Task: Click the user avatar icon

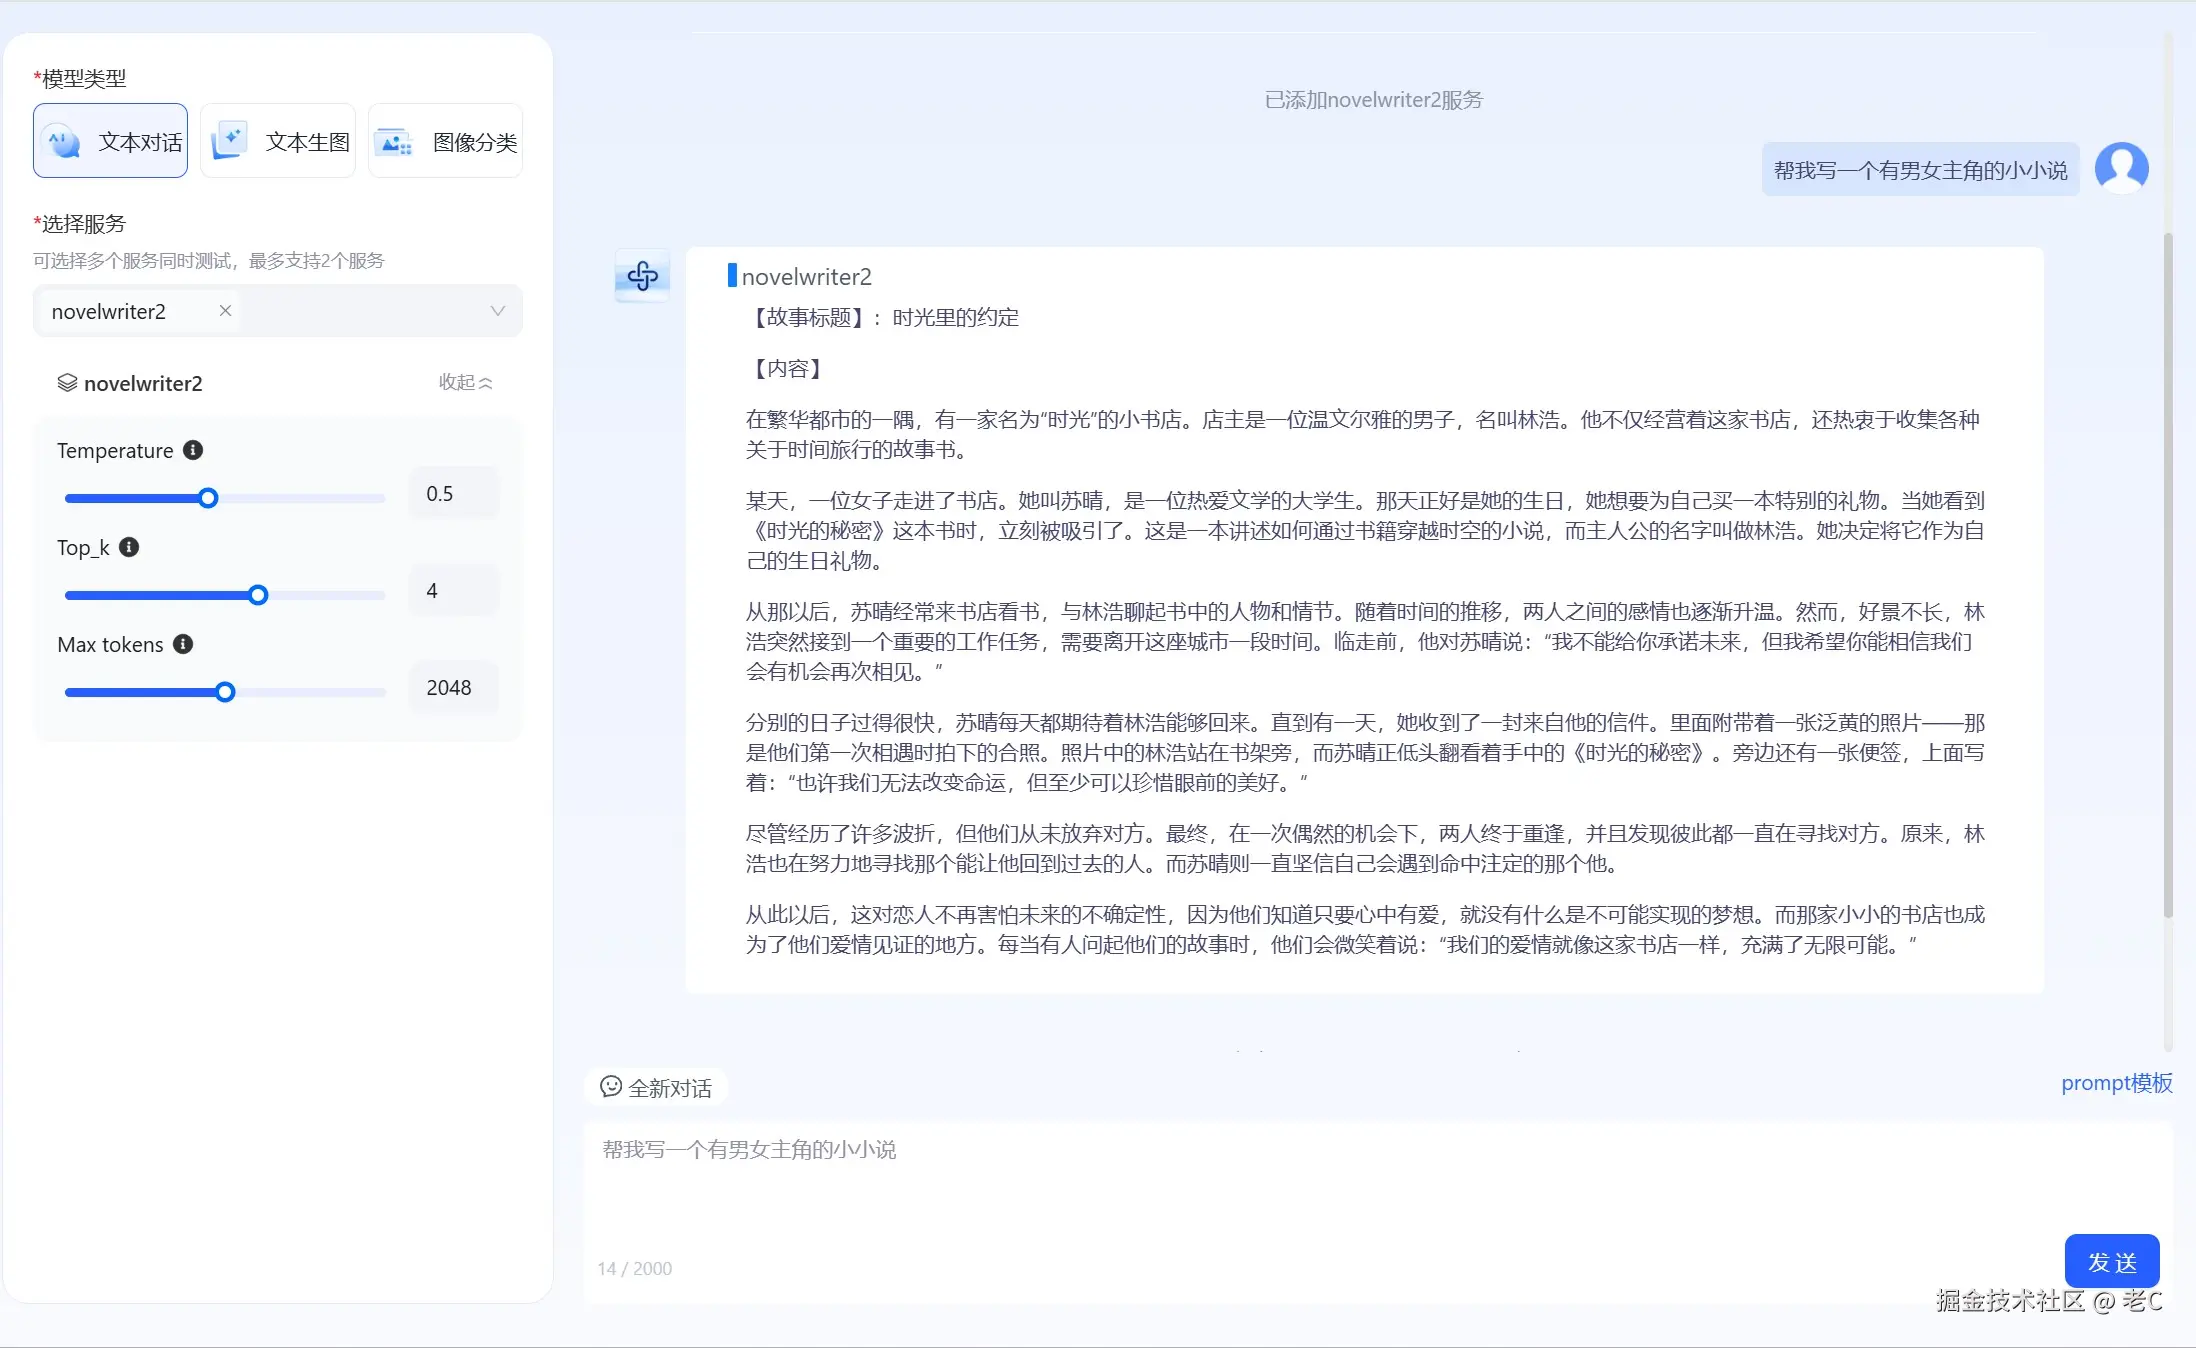Action: 2121,168
